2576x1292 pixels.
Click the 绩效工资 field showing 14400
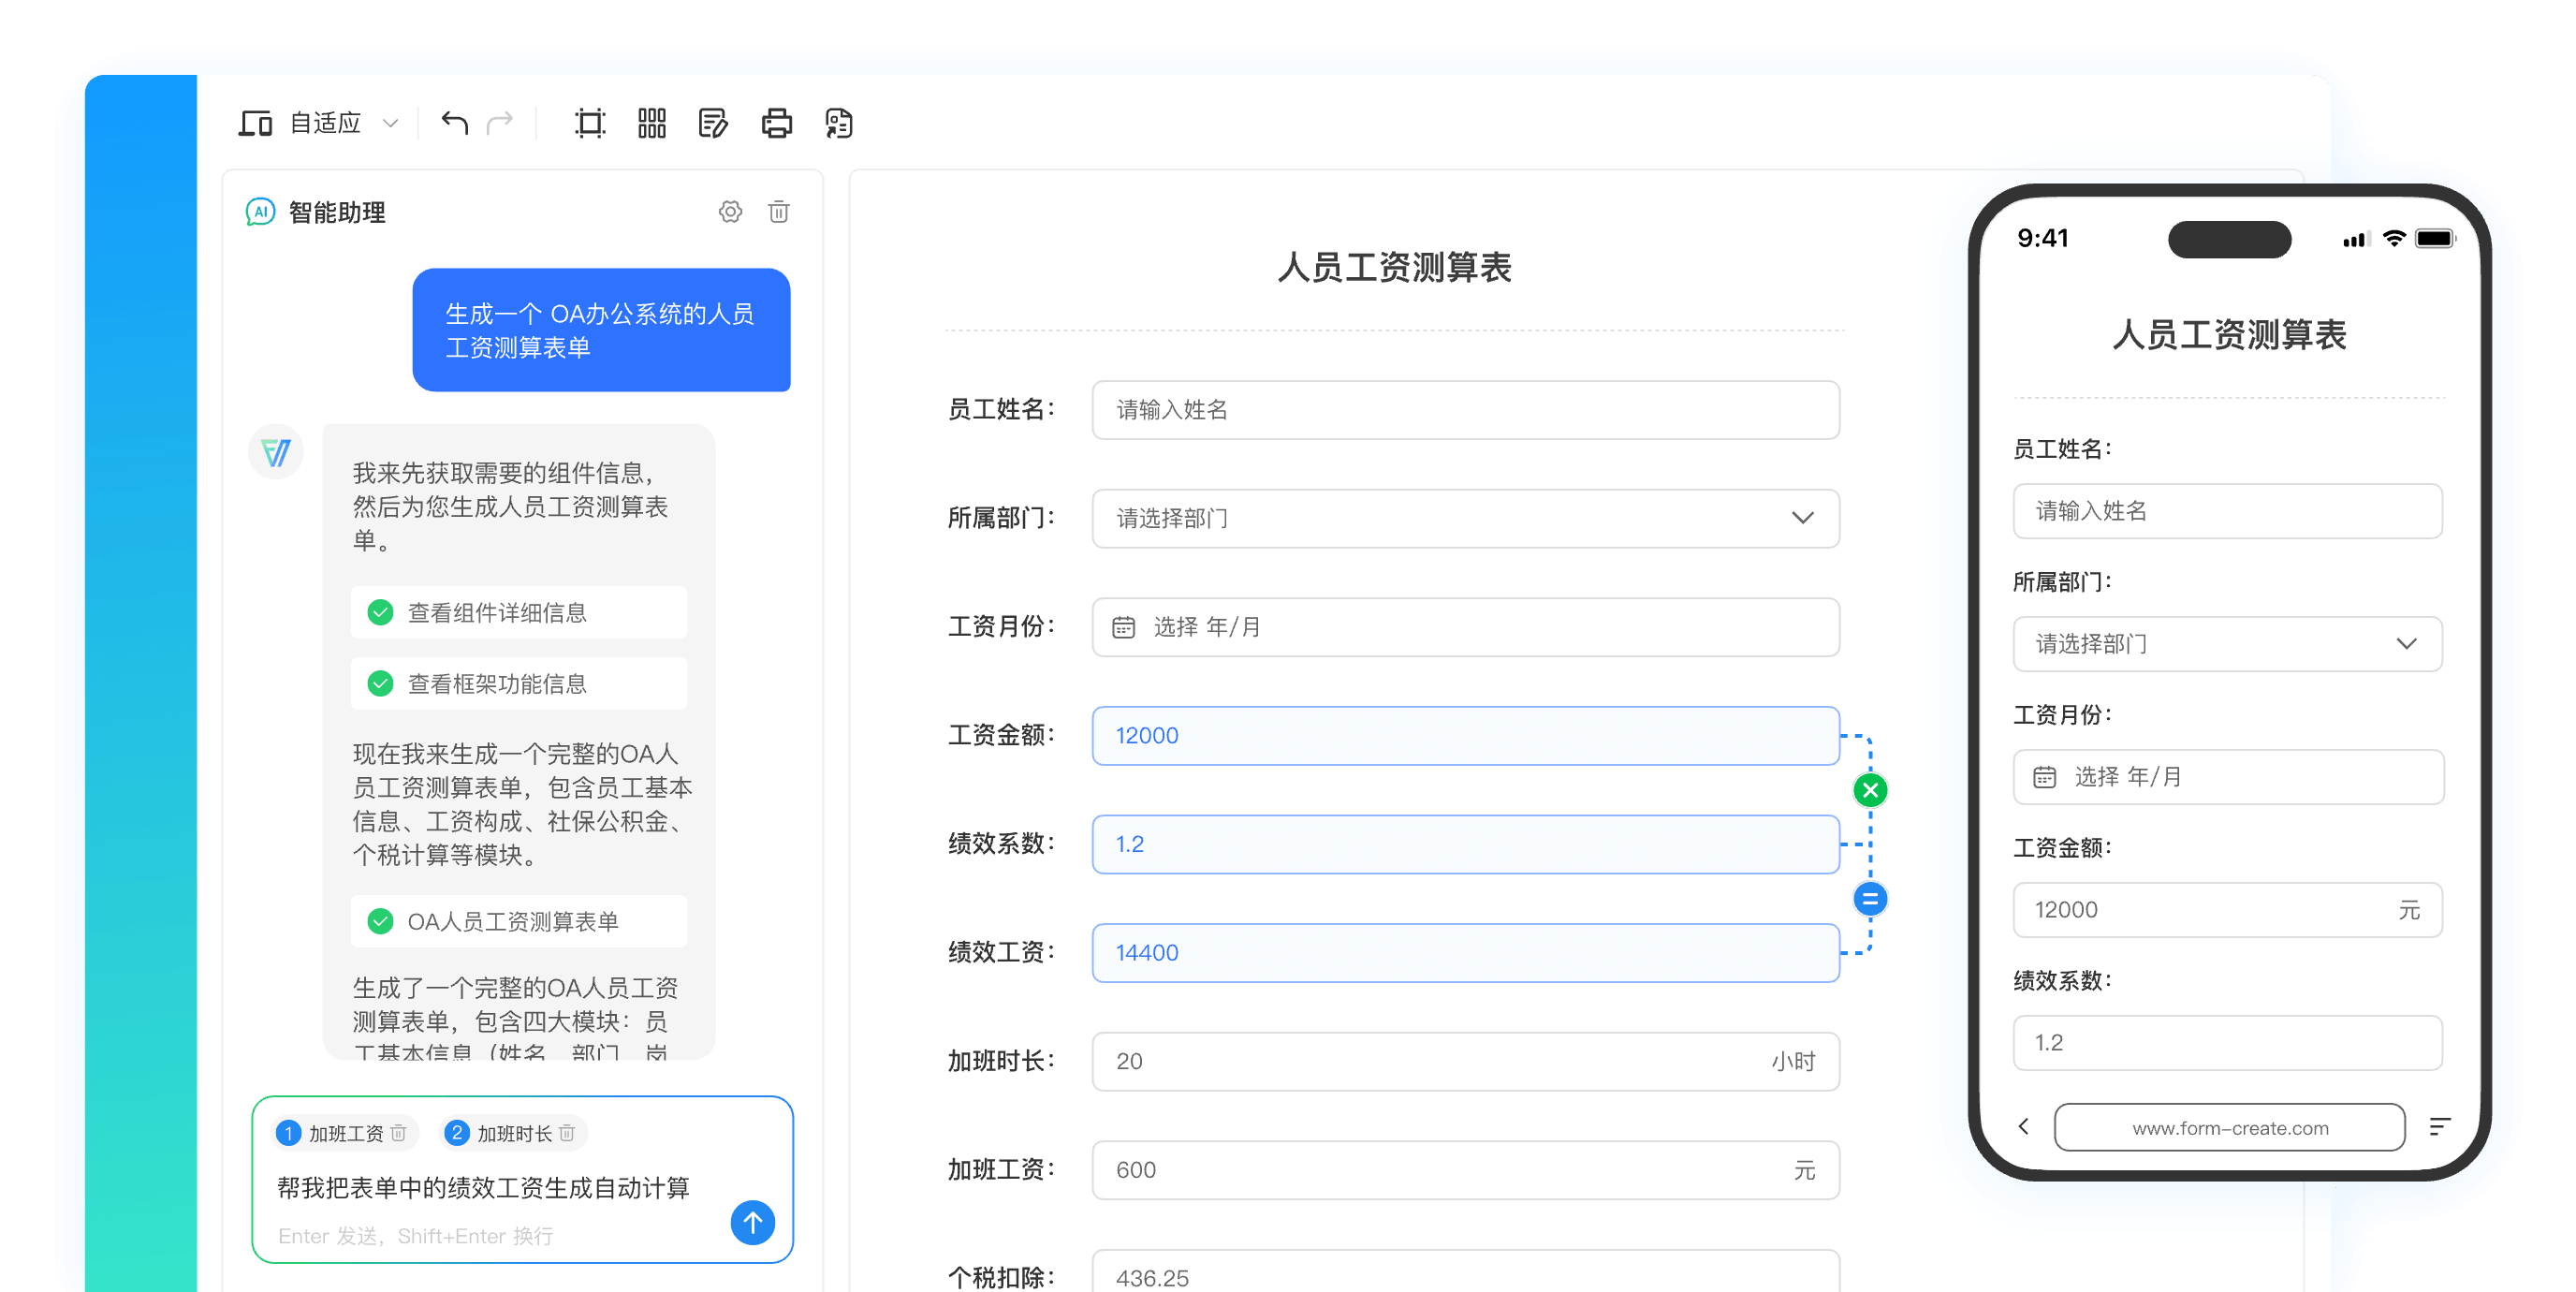pyautogui.click(x=1465, y=953)
